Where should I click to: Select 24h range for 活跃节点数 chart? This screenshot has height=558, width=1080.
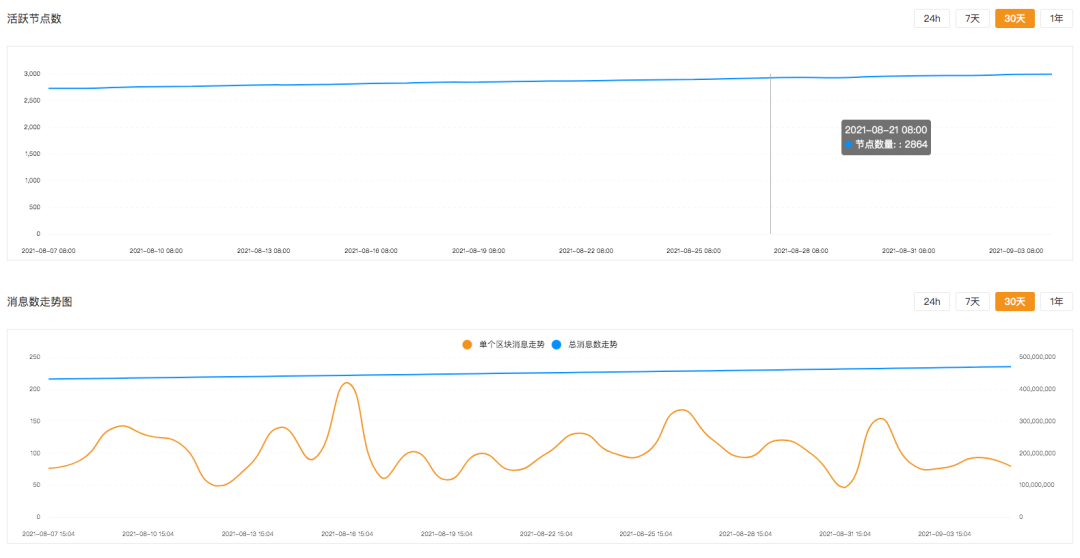[931, 19]
